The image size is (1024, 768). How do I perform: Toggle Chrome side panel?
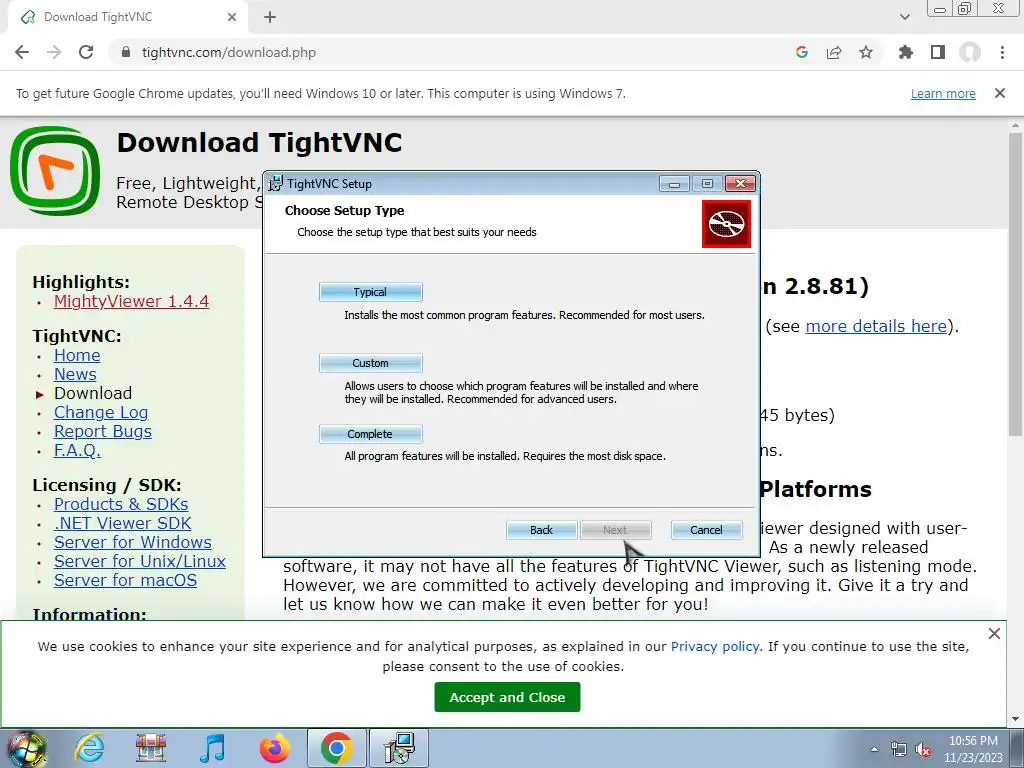tap(938, 52)
